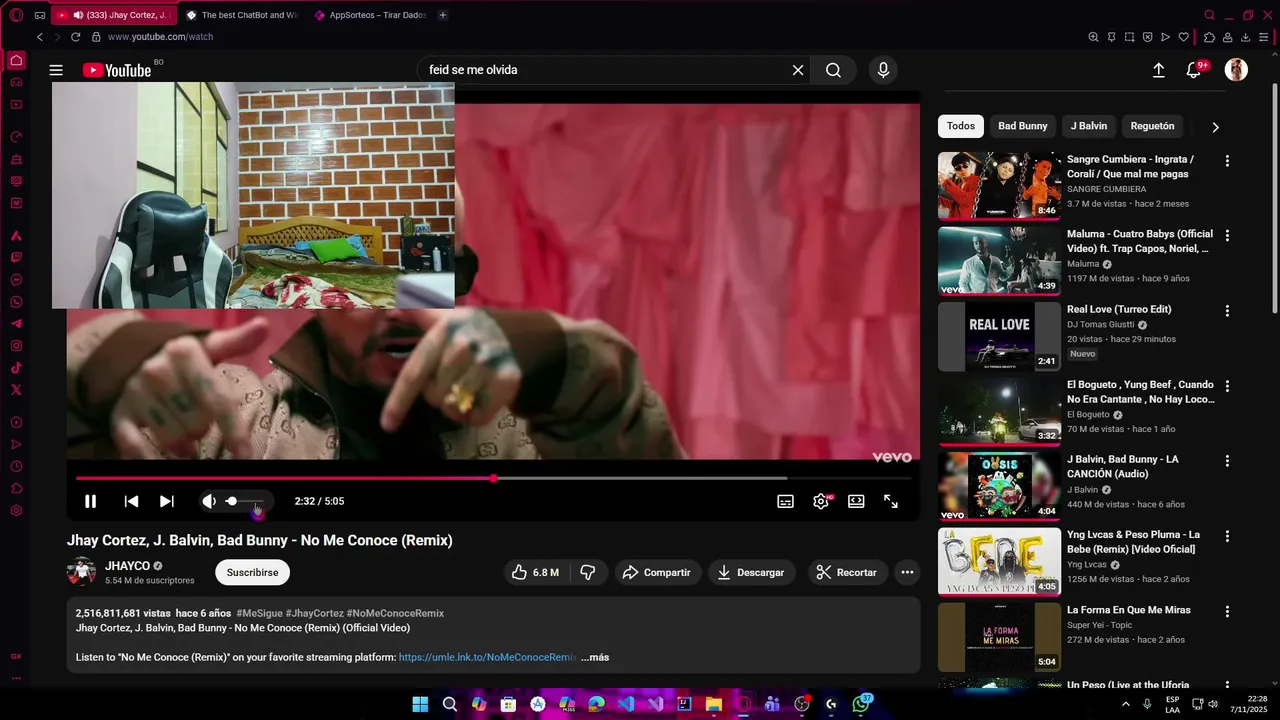Open more actions next to Recortar
Viewport: 1280px width, 720px height.
[x=907, y=572]
